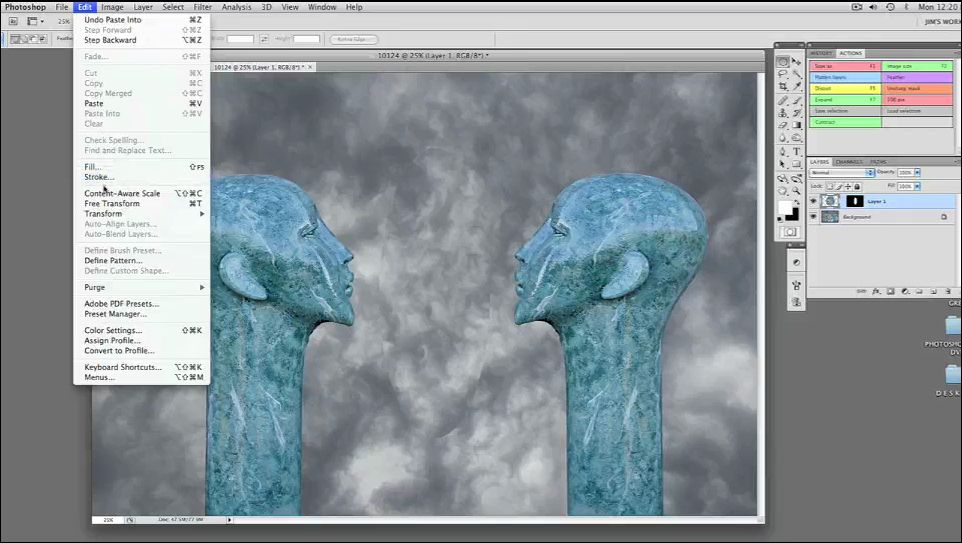Select the Dodge tool
The image size is (962, 543).
(797, 138)
